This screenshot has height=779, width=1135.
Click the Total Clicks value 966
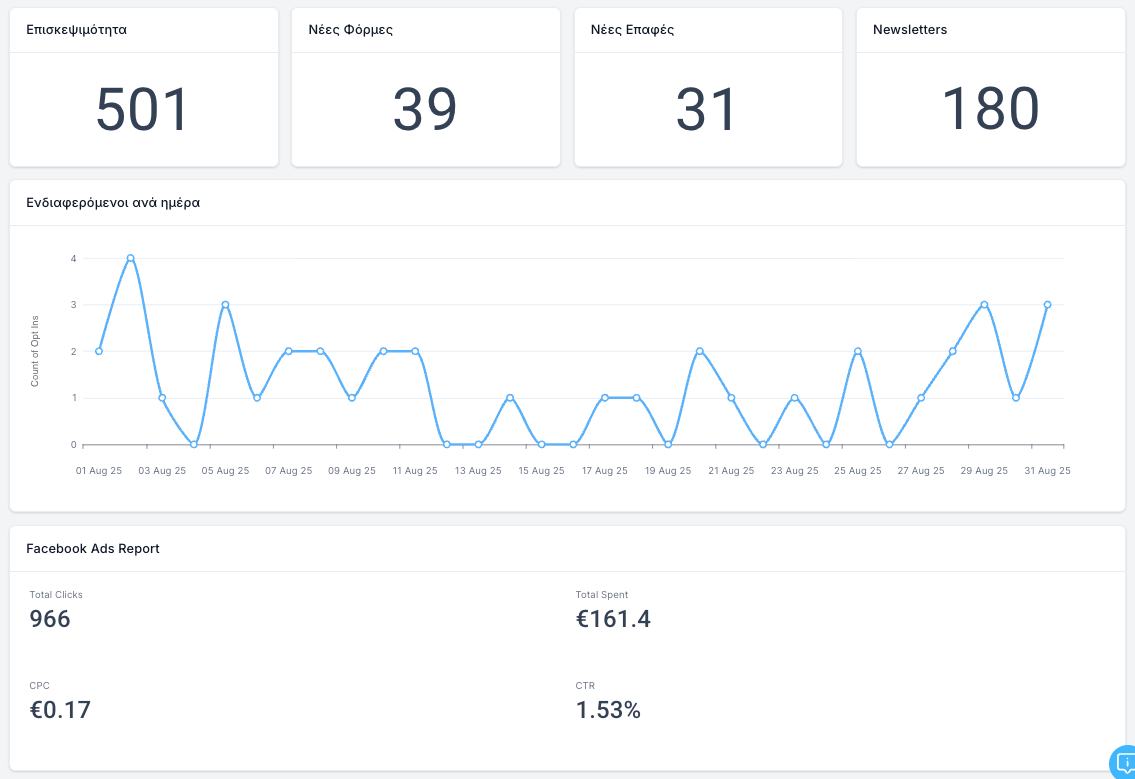point(50,619)
